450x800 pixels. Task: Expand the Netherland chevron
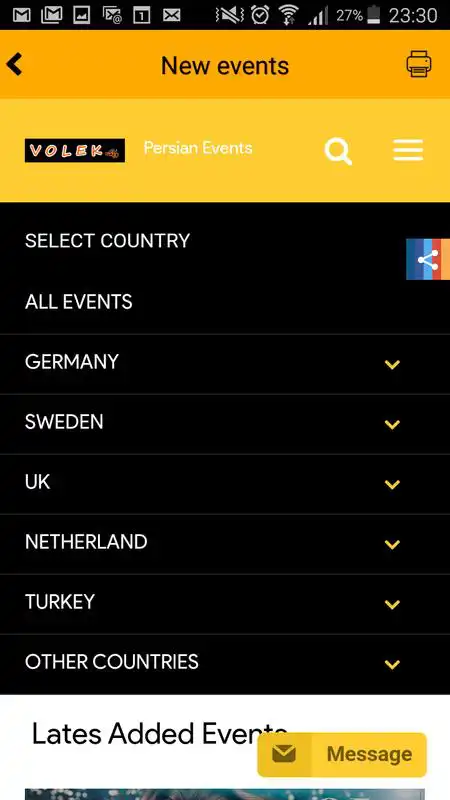(392, 544)
